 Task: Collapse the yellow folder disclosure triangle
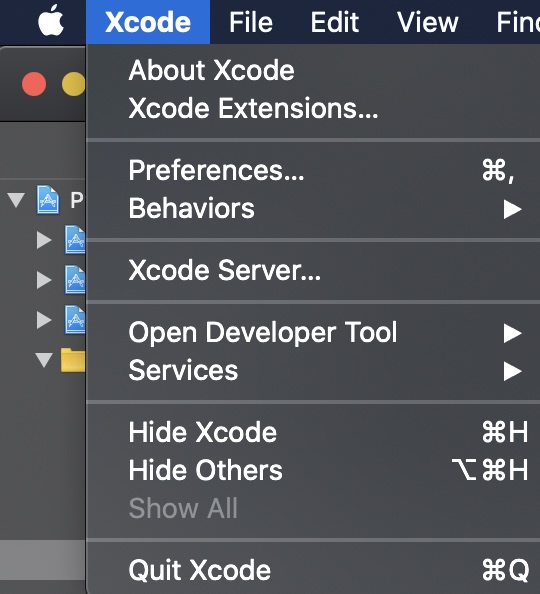pyautogui.click(x=44, y=360)
